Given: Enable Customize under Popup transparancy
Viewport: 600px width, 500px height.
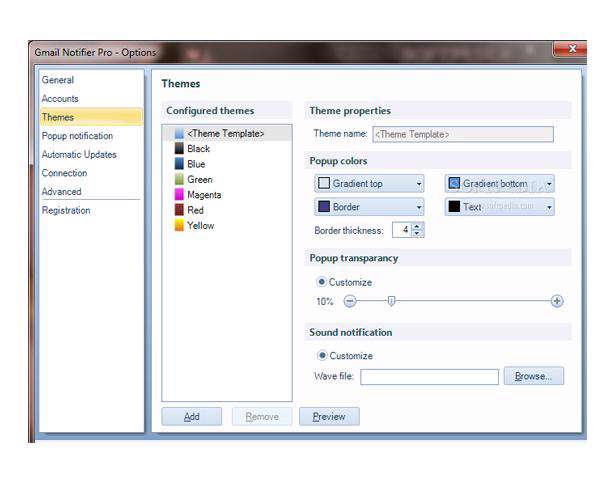Looking at the screenshot, I should [321, 282].
